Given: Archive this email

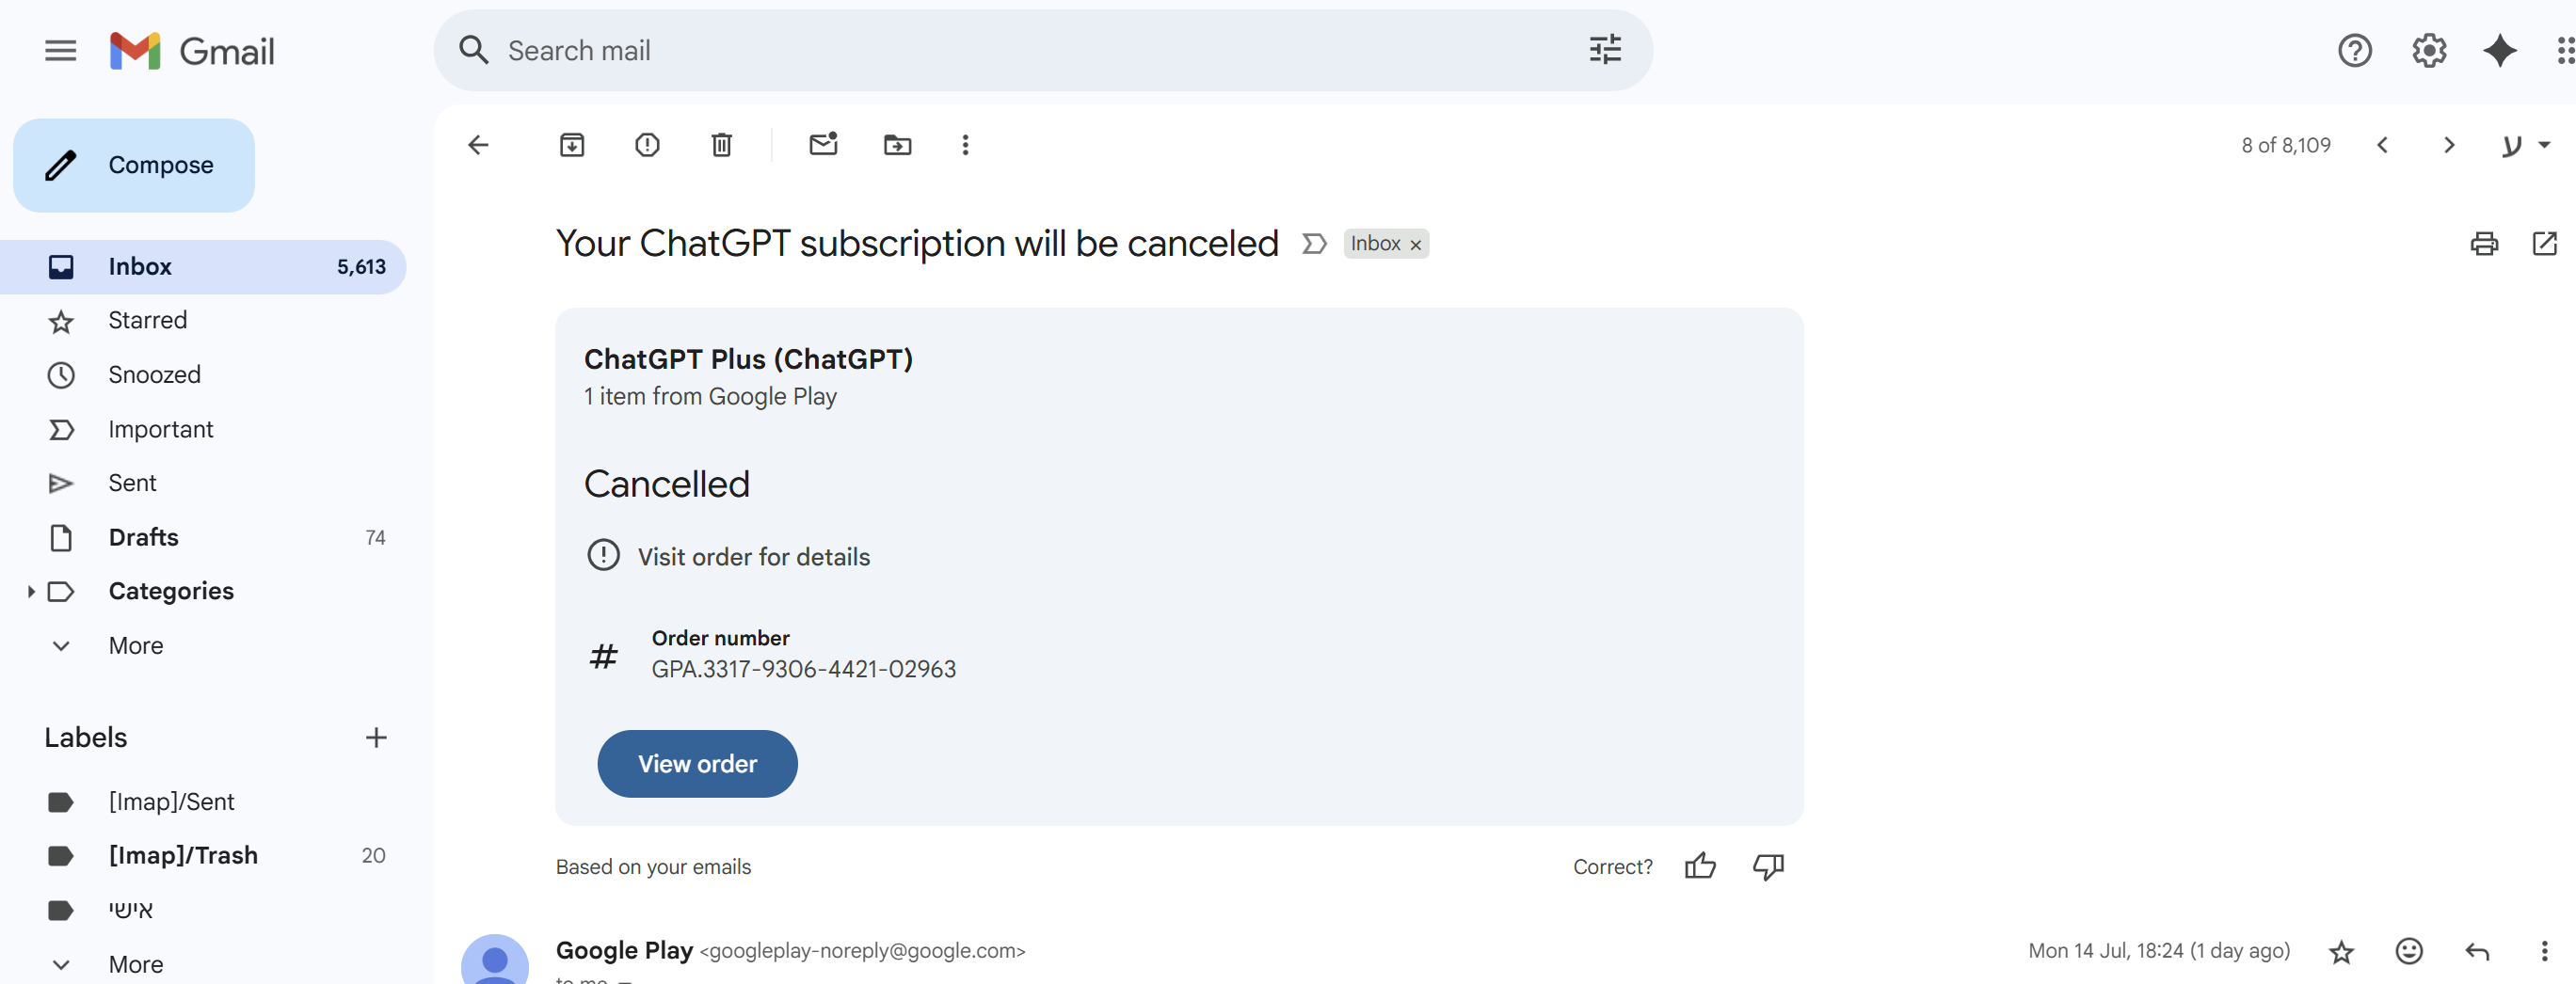Looking at the screenshot, I should (x=572, y=145).
